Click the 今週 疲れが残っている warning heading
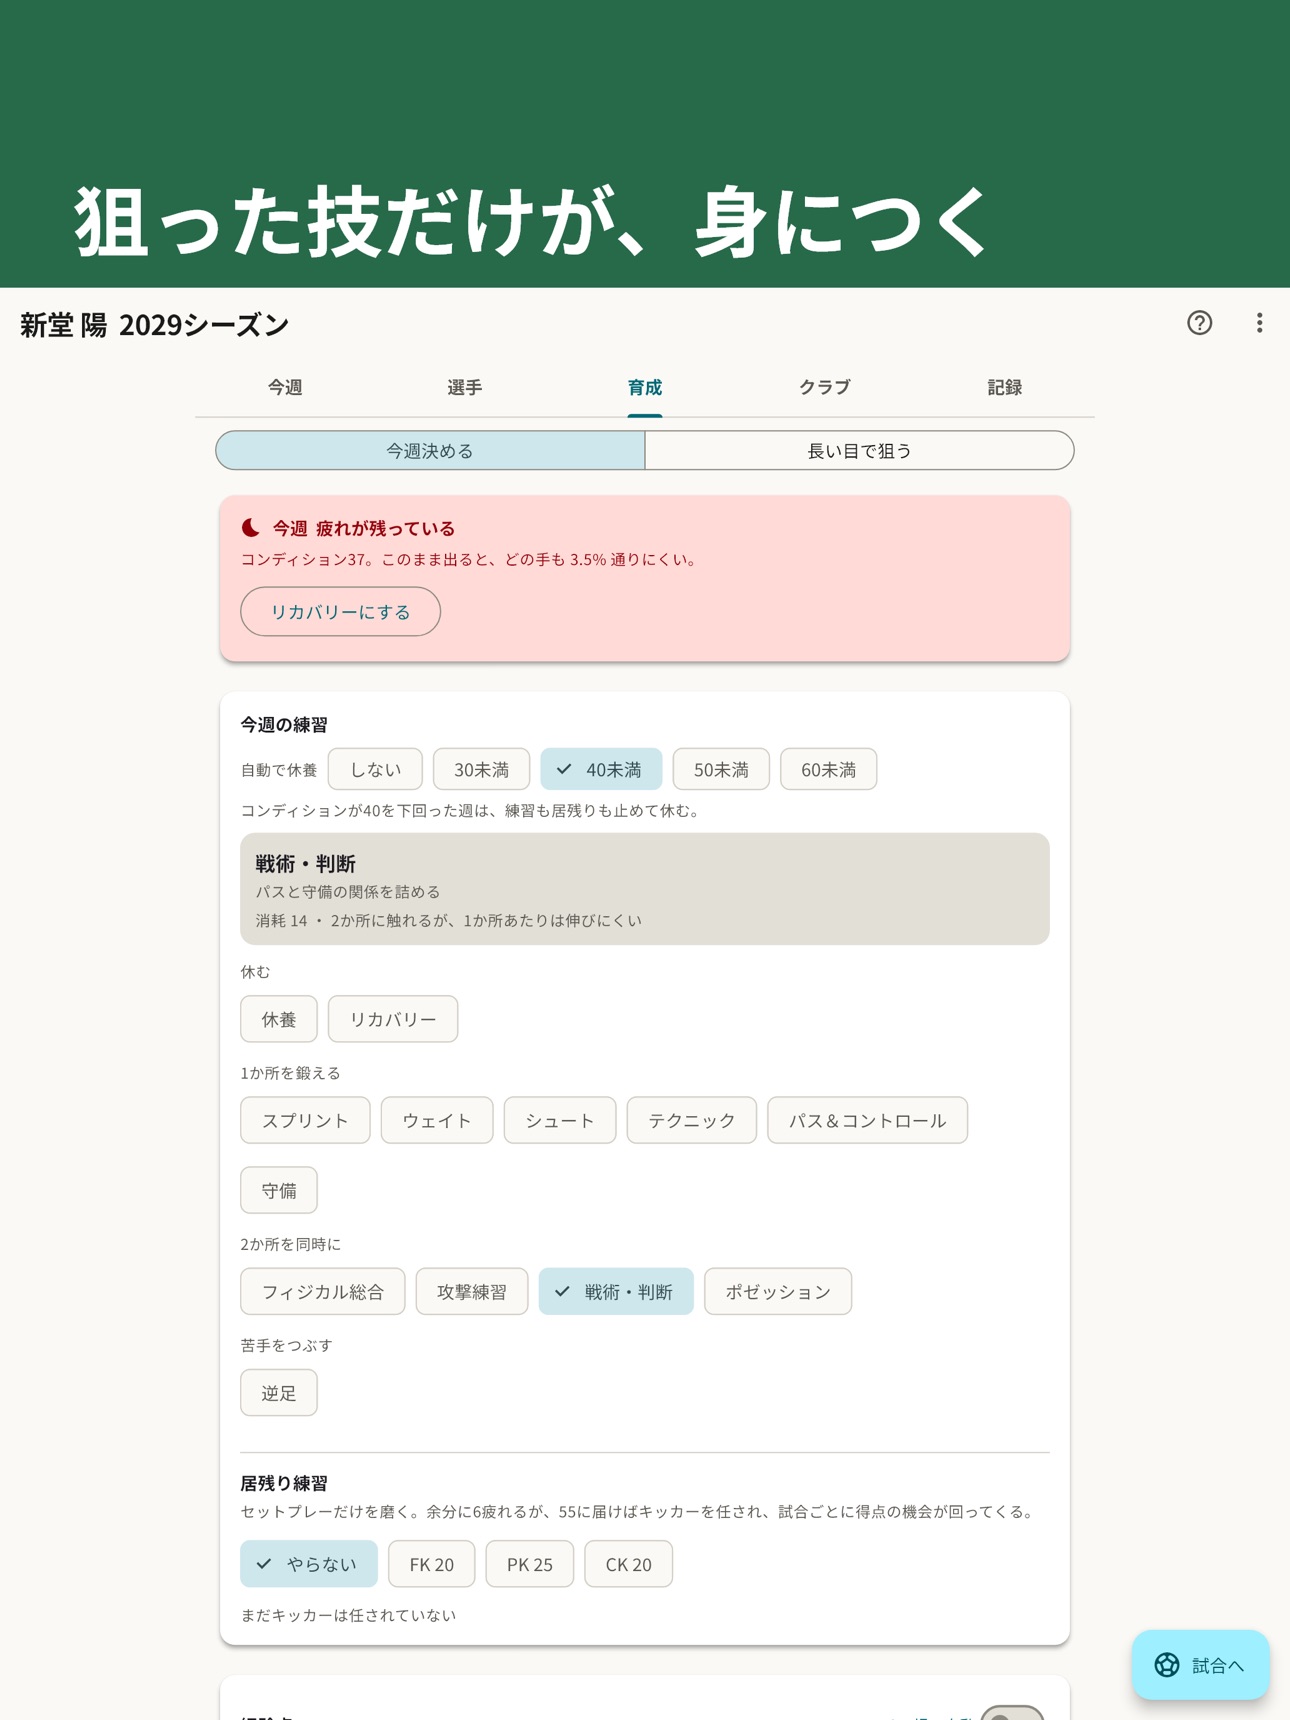The width and height of the screenshot is (1290, 1720). click(x=364, y=528)
